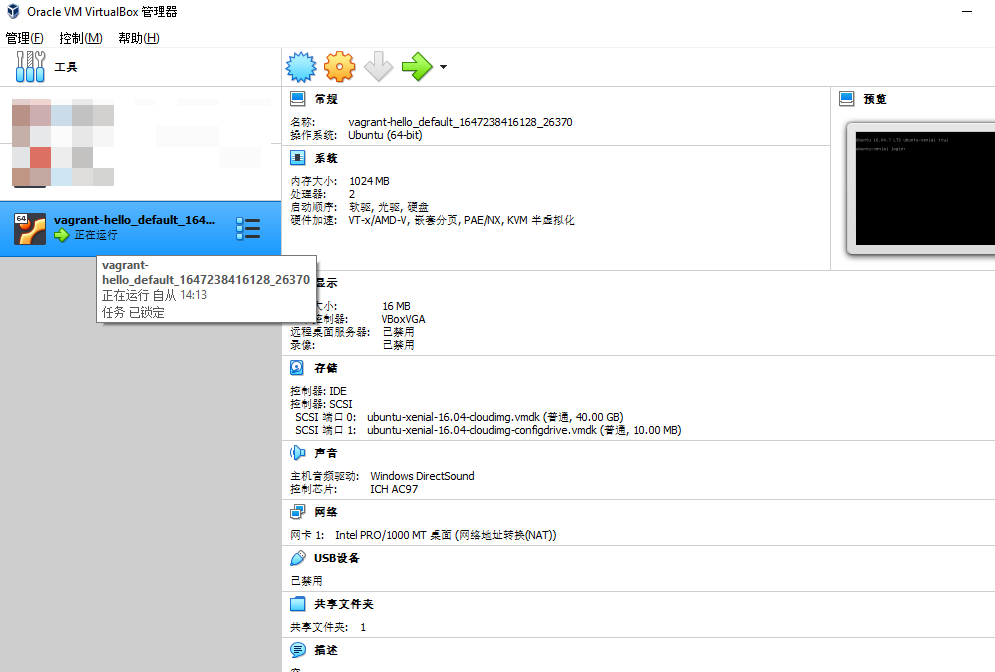Click the USB设备 section header link
Image resolution: width=995 pixels, height=672 pixels.
(336, 558)
